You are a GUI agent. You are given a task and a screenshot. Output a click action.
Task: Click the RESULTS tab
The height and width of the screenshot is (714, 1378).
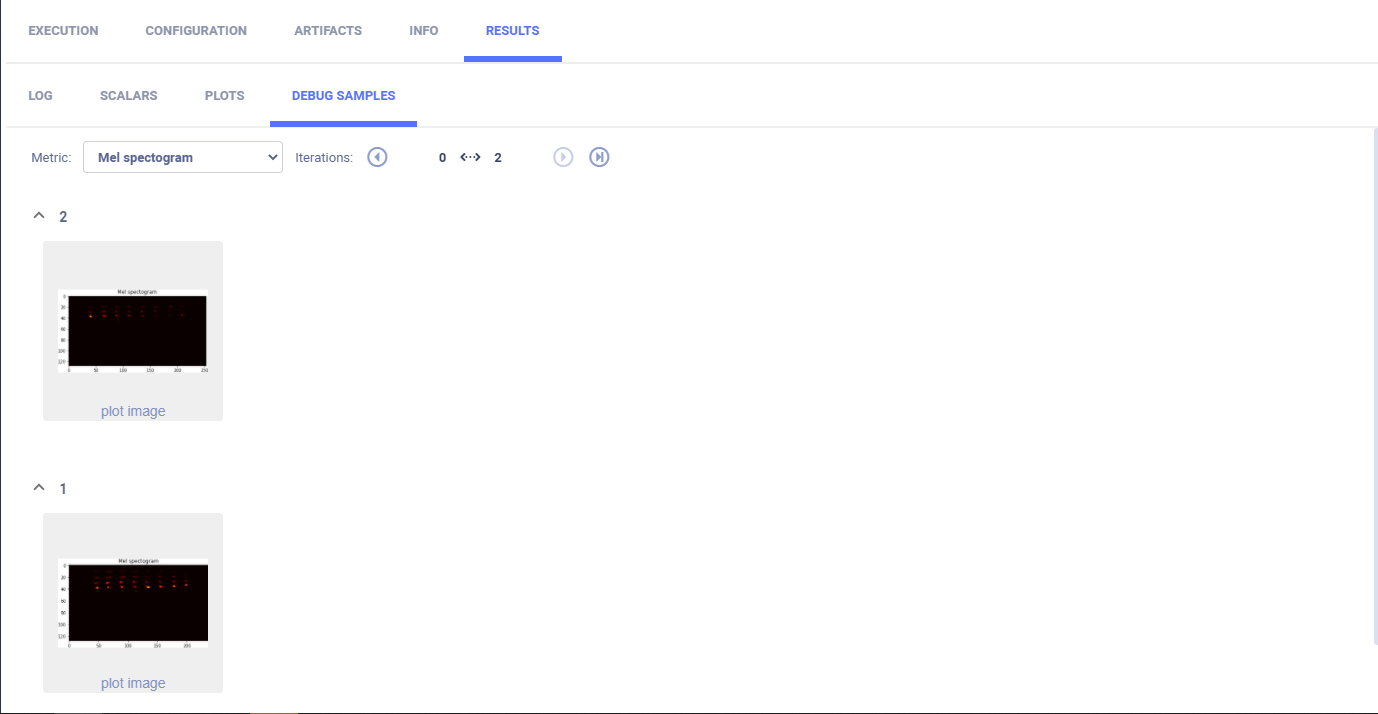512,31
